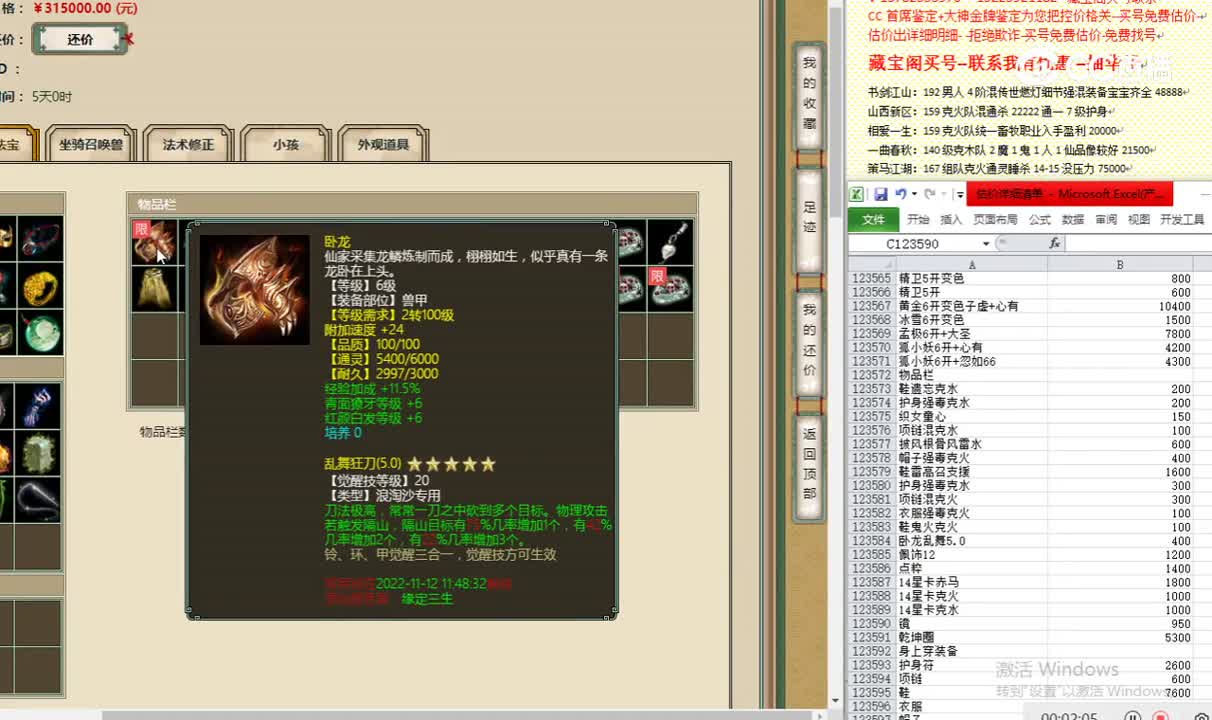Click the Excel application icon in the title bar

pos(857,194)
